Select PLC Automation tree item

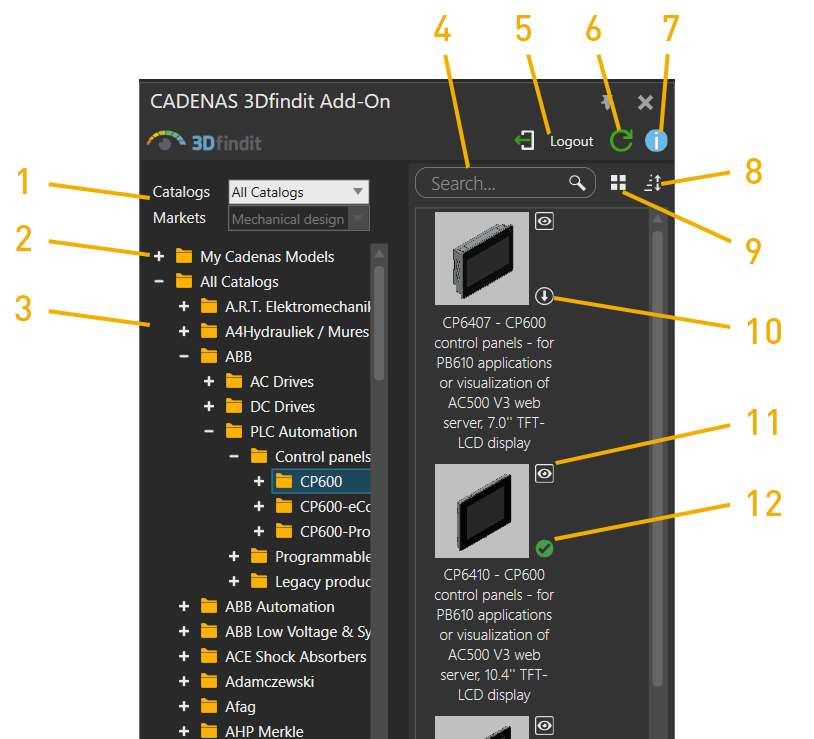pyautogui.click(x=303, y=432)
